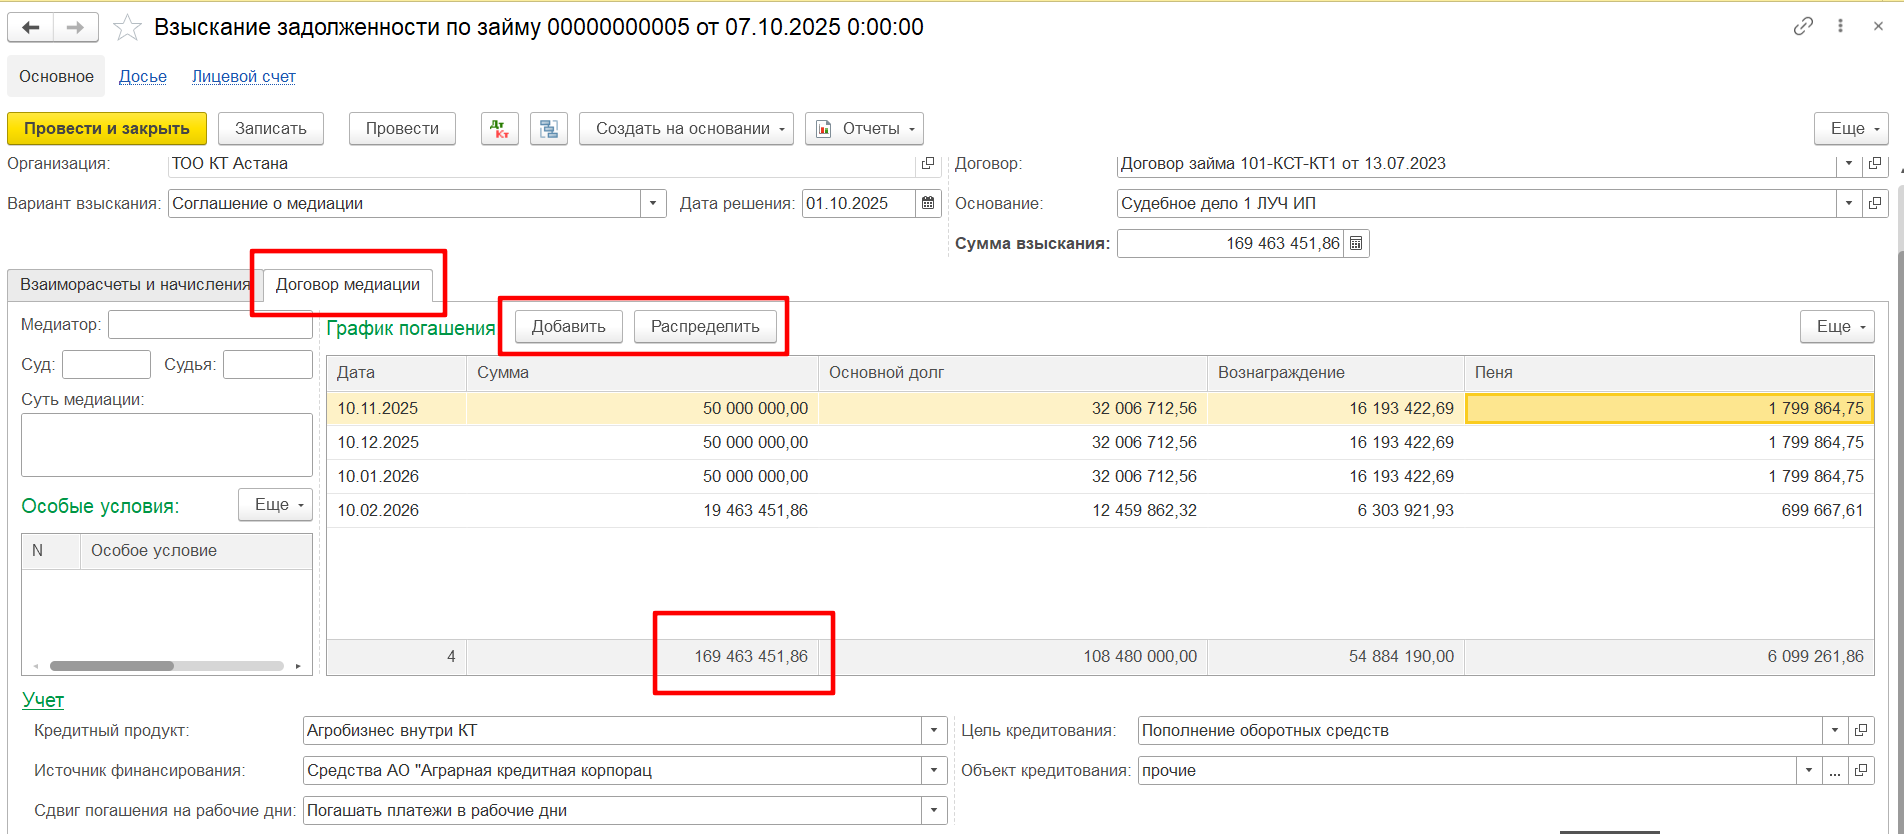Move the Особые условия horizontal scrollbar
Image resolution: width=1904 pixels, height=834 pixels.
click(x=112, y=666)
